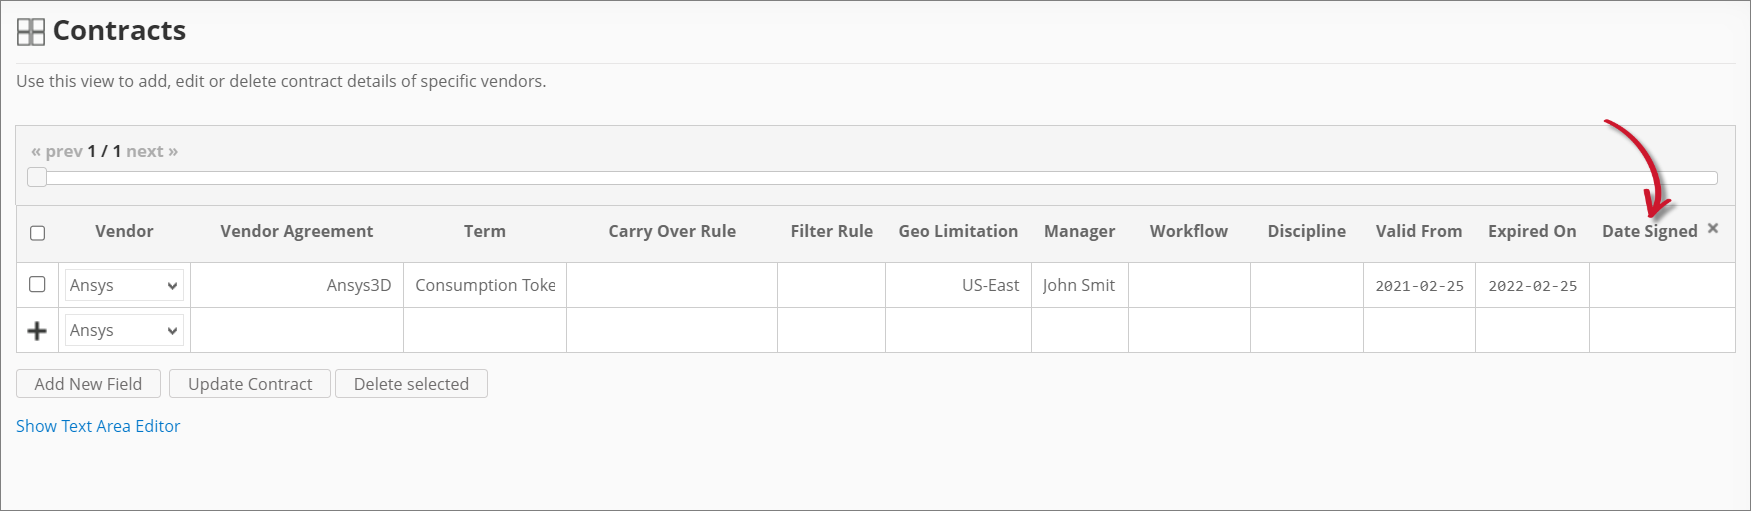
Task: Go to the next page link
Action: tap(152, 151)
